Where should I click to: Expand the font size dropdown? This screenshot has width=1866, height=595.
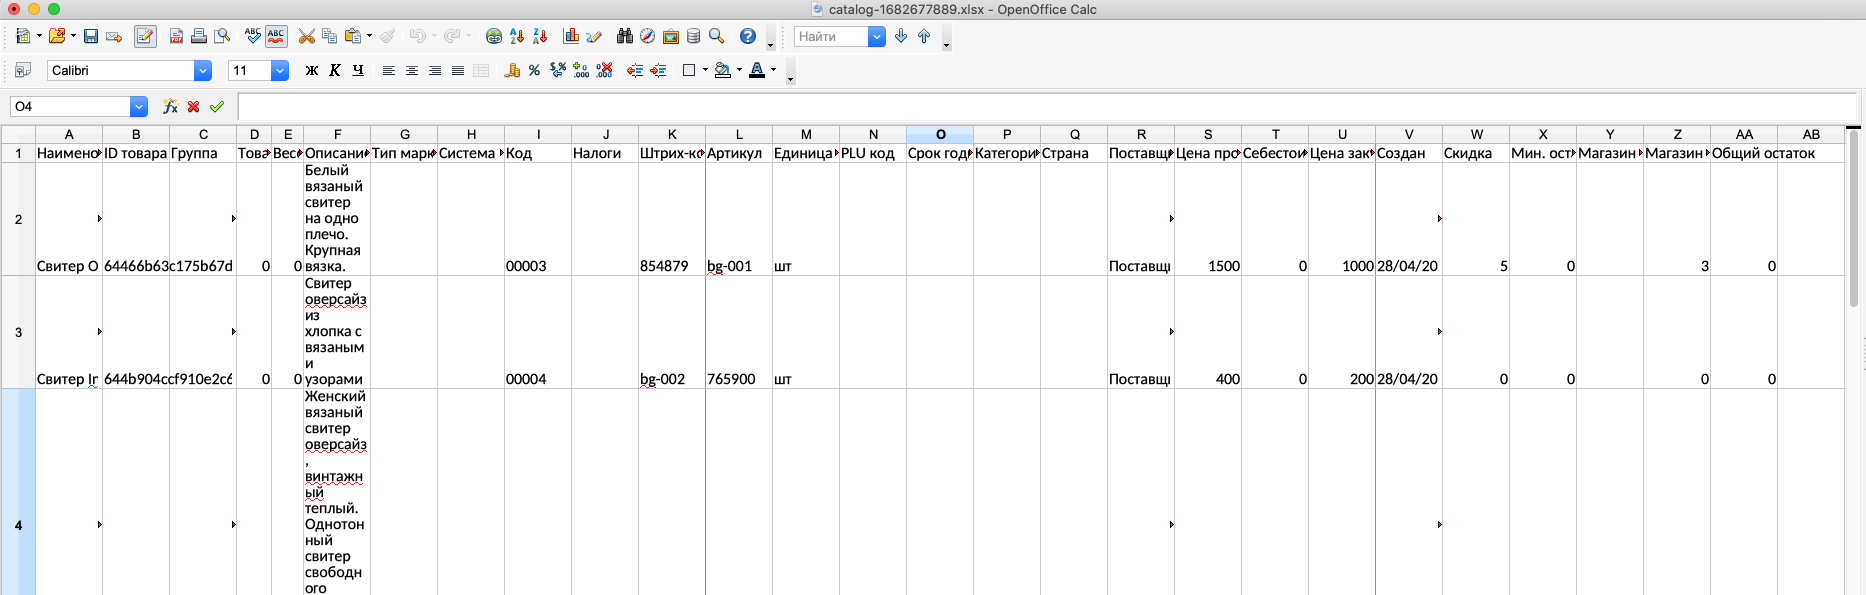(x=280, y=71)
